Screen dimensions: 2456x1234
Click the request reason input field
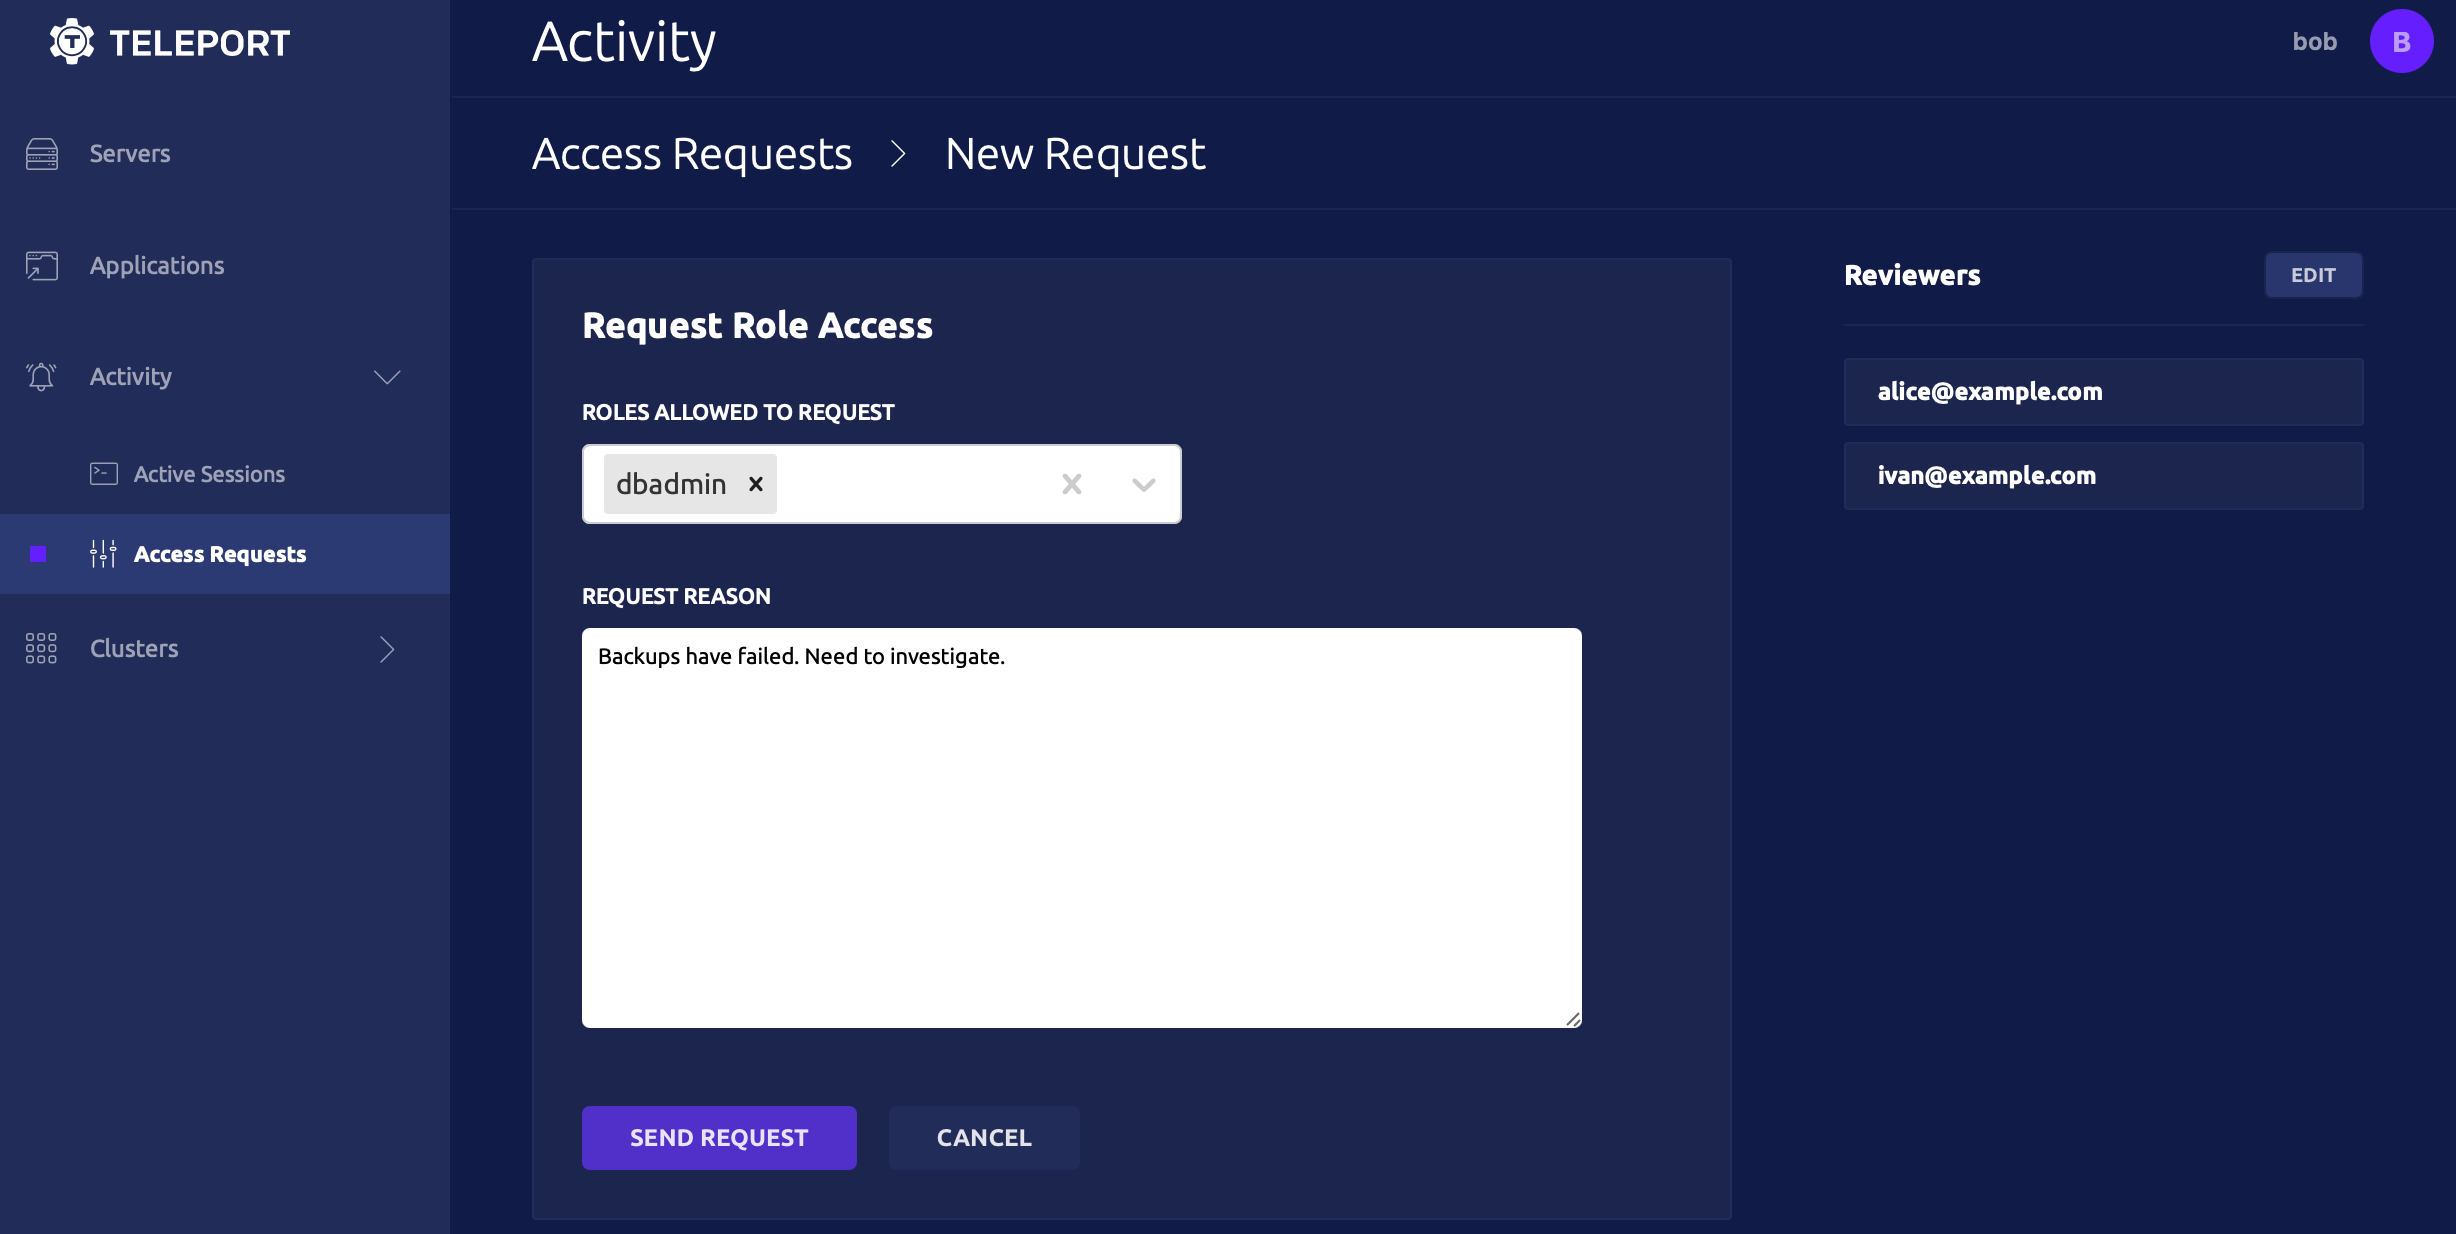pos(1082,826)
